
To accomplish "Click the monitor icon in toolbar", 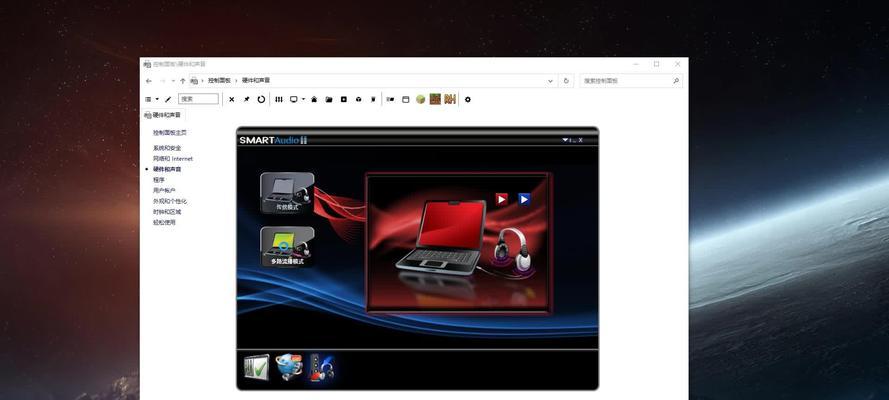I will [x=294, y=99].
